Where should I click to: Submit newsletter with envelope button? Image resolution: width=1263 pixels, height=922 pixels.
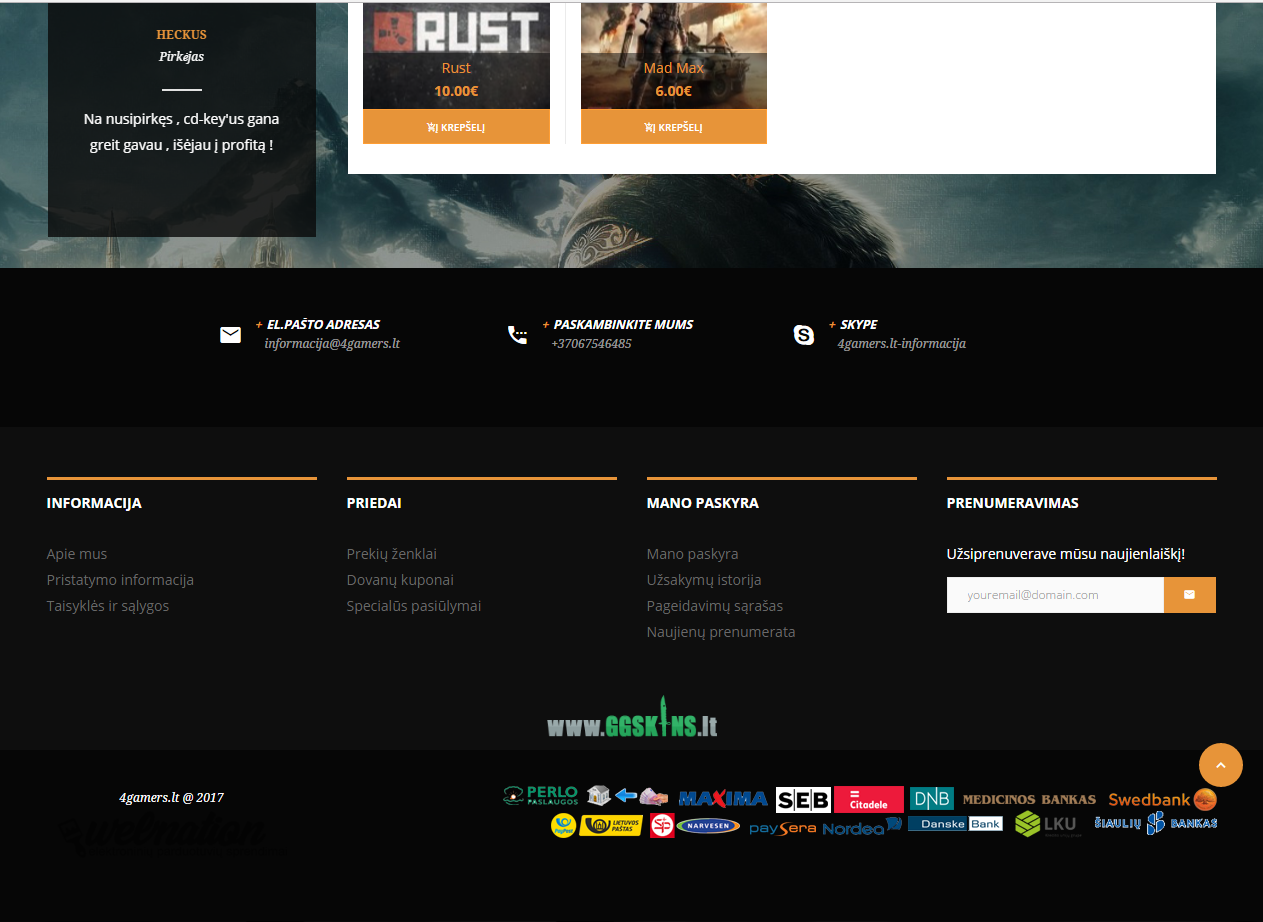click(1190, 595)
